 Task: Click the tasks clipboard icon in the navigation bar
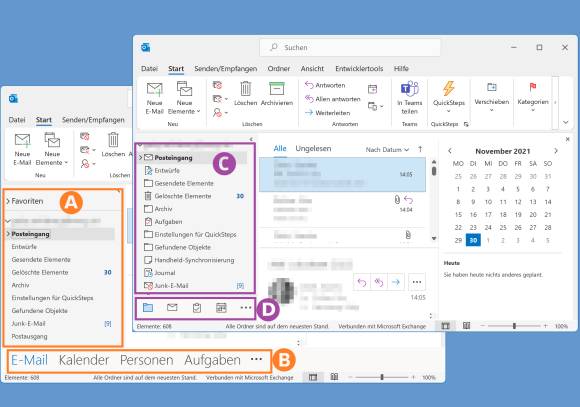tap(197, 307)
